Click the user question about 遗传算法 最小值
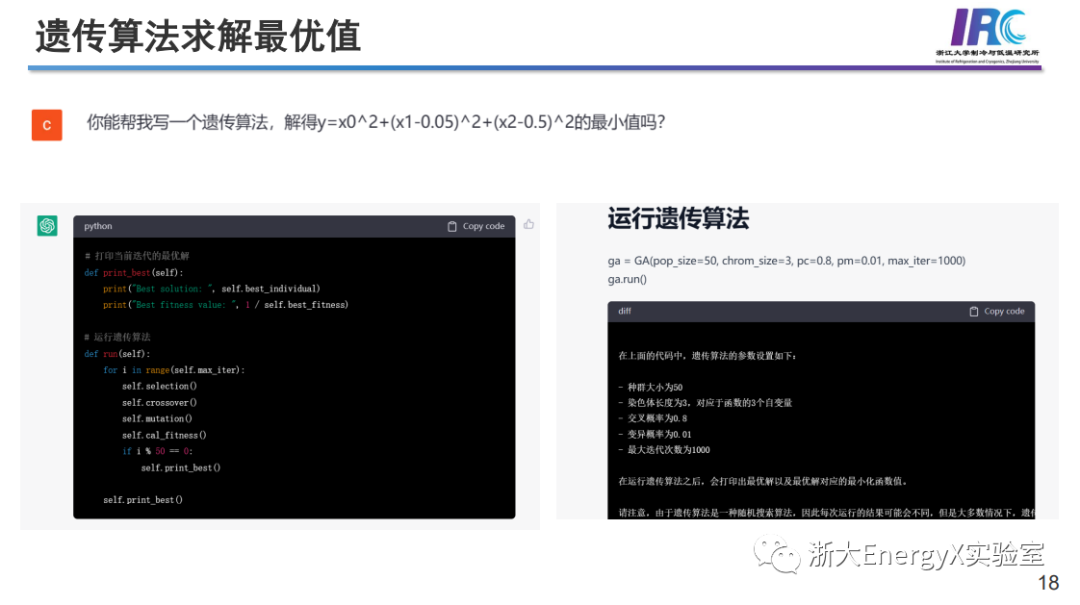Viewport: 1080px width, 605px height. 376,123
